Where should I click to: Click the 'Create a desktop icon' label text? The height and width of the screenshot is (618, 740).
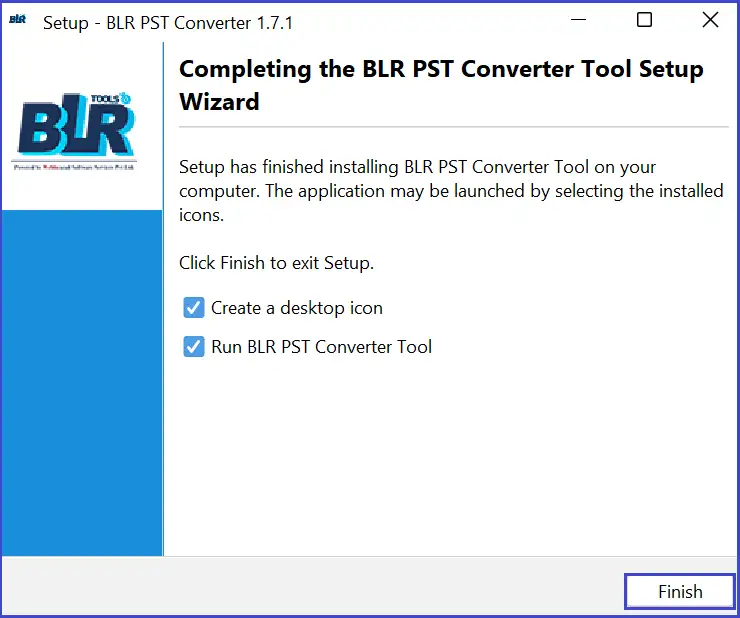coord(297,308)
